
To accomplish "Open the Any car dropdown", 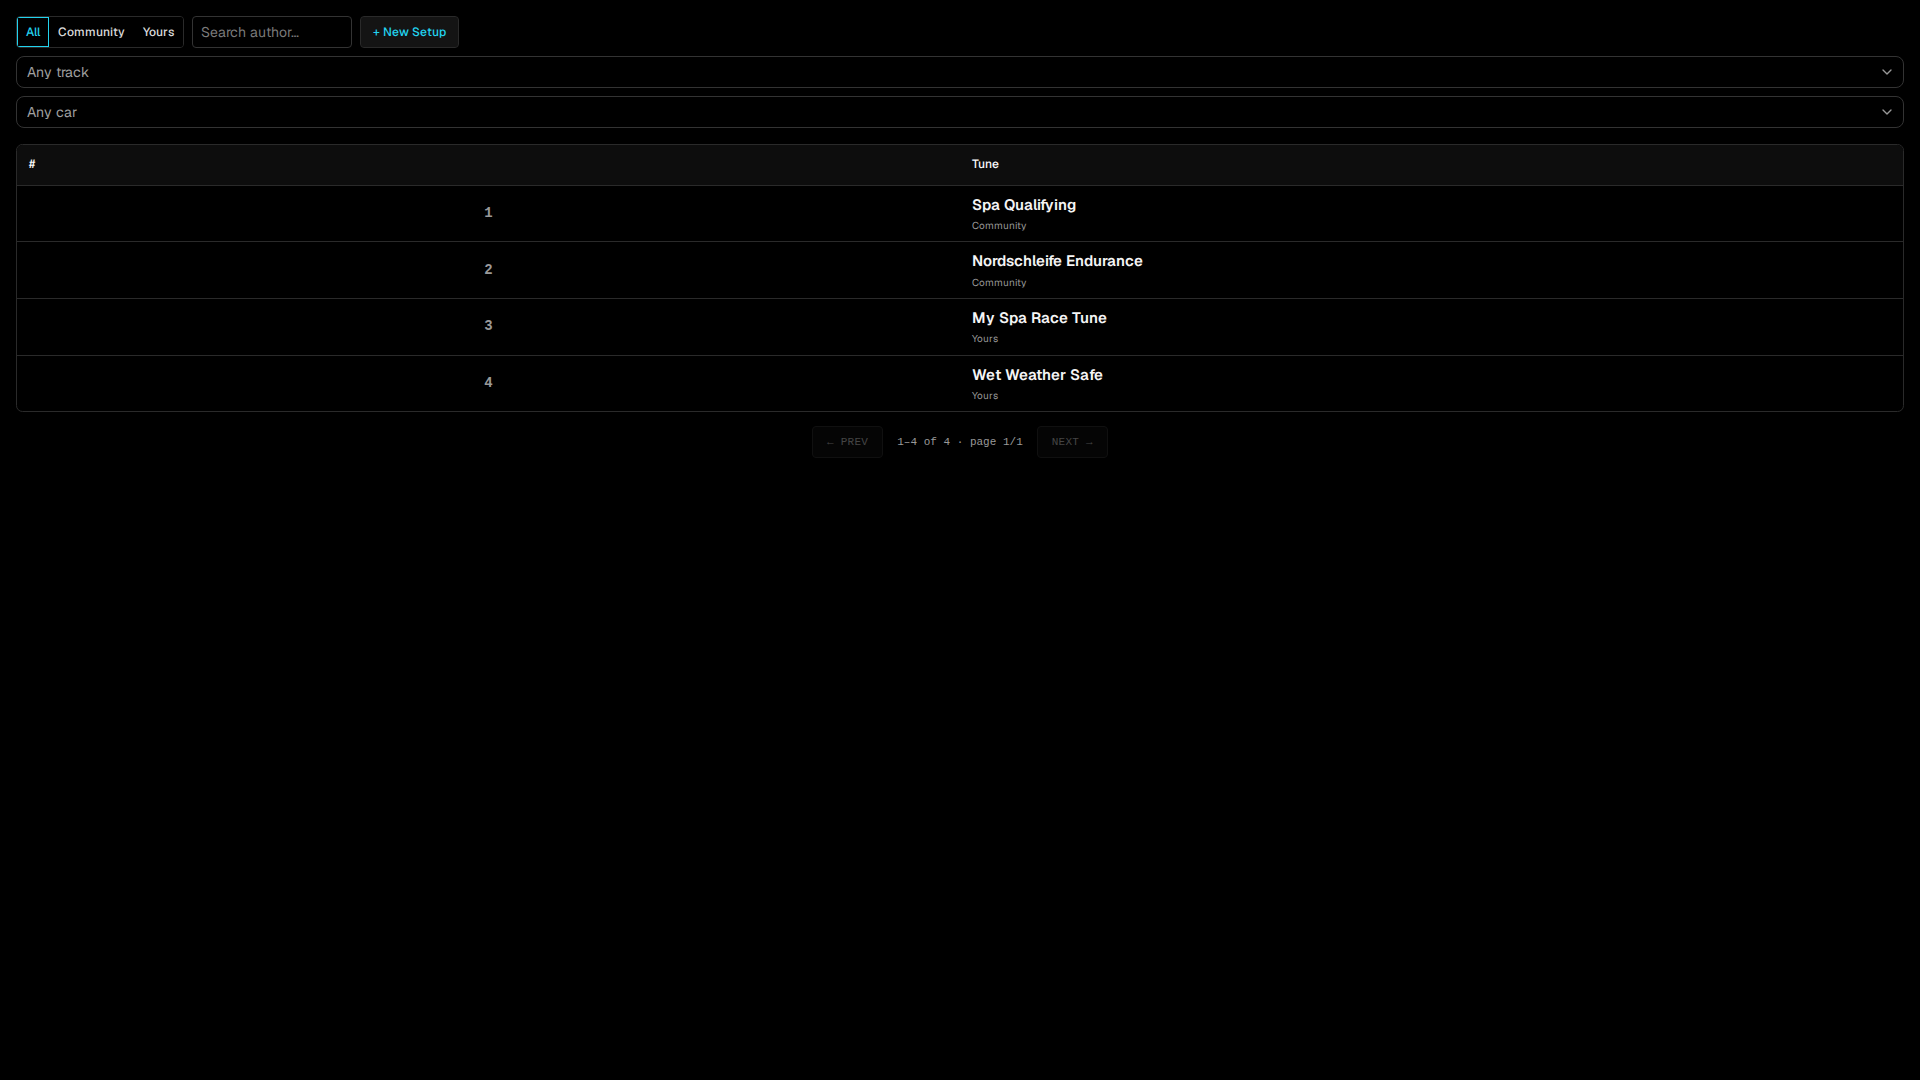I will (x=960, y=112).
